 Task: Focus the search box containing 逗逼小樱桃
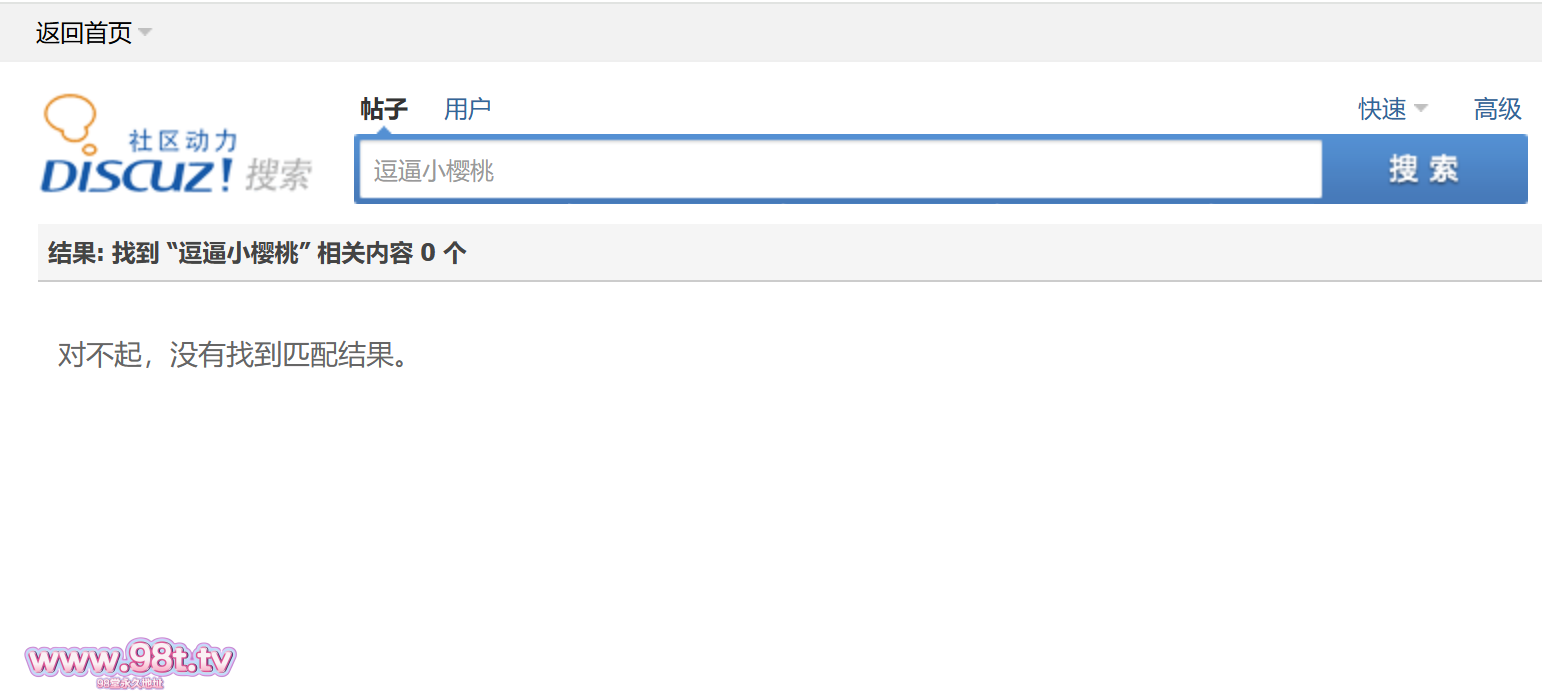840,171
